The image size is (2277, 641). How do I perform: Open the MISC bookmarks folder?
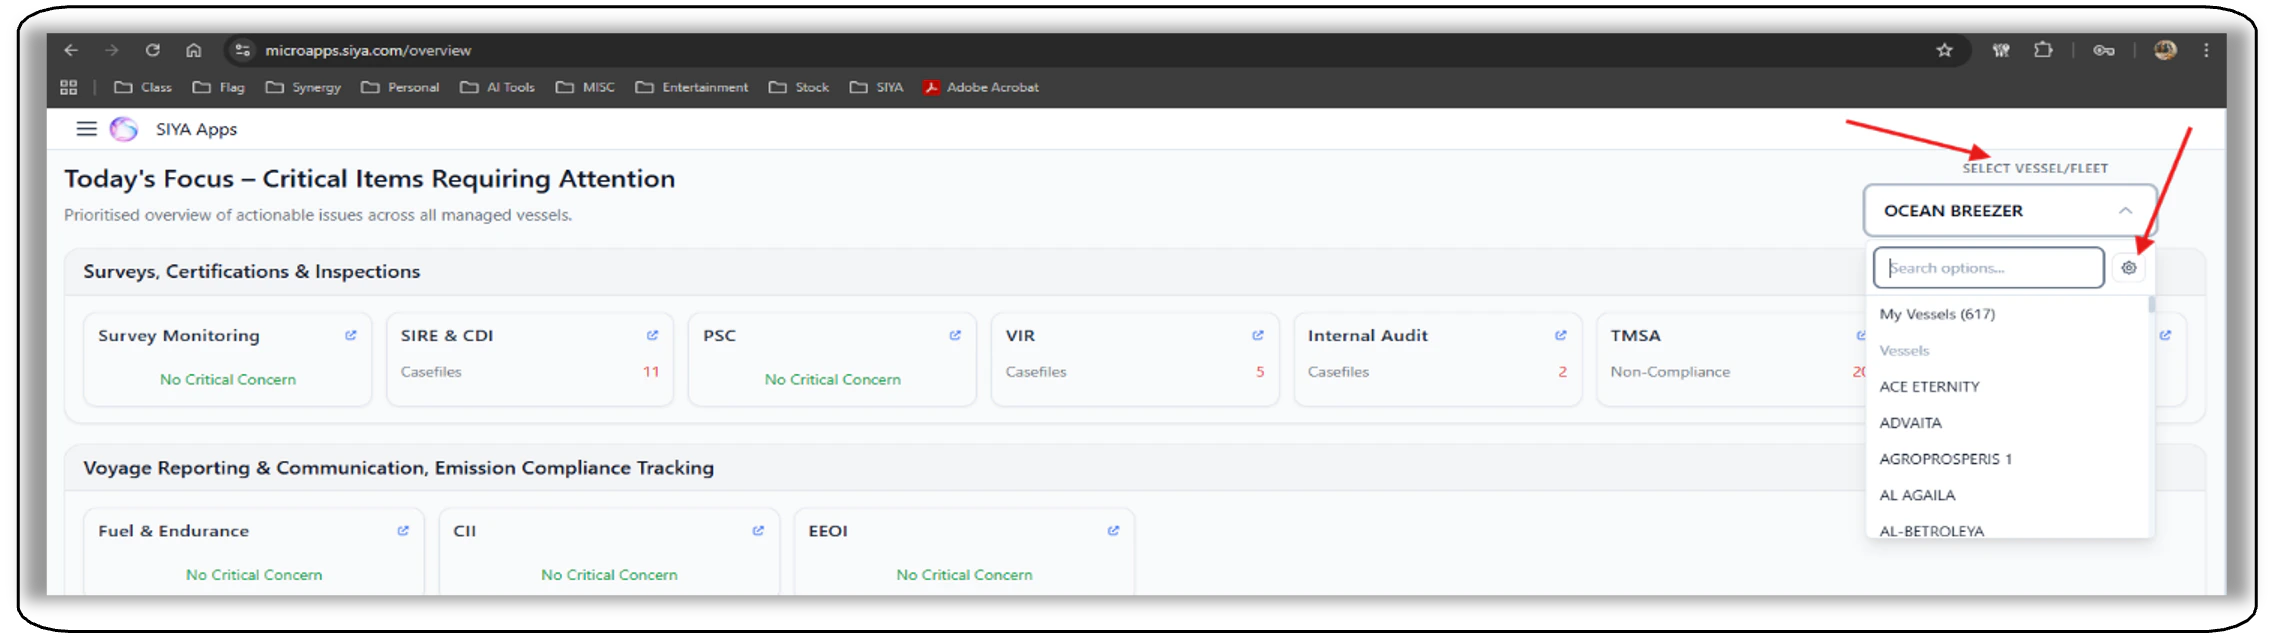tap(586, 87)
